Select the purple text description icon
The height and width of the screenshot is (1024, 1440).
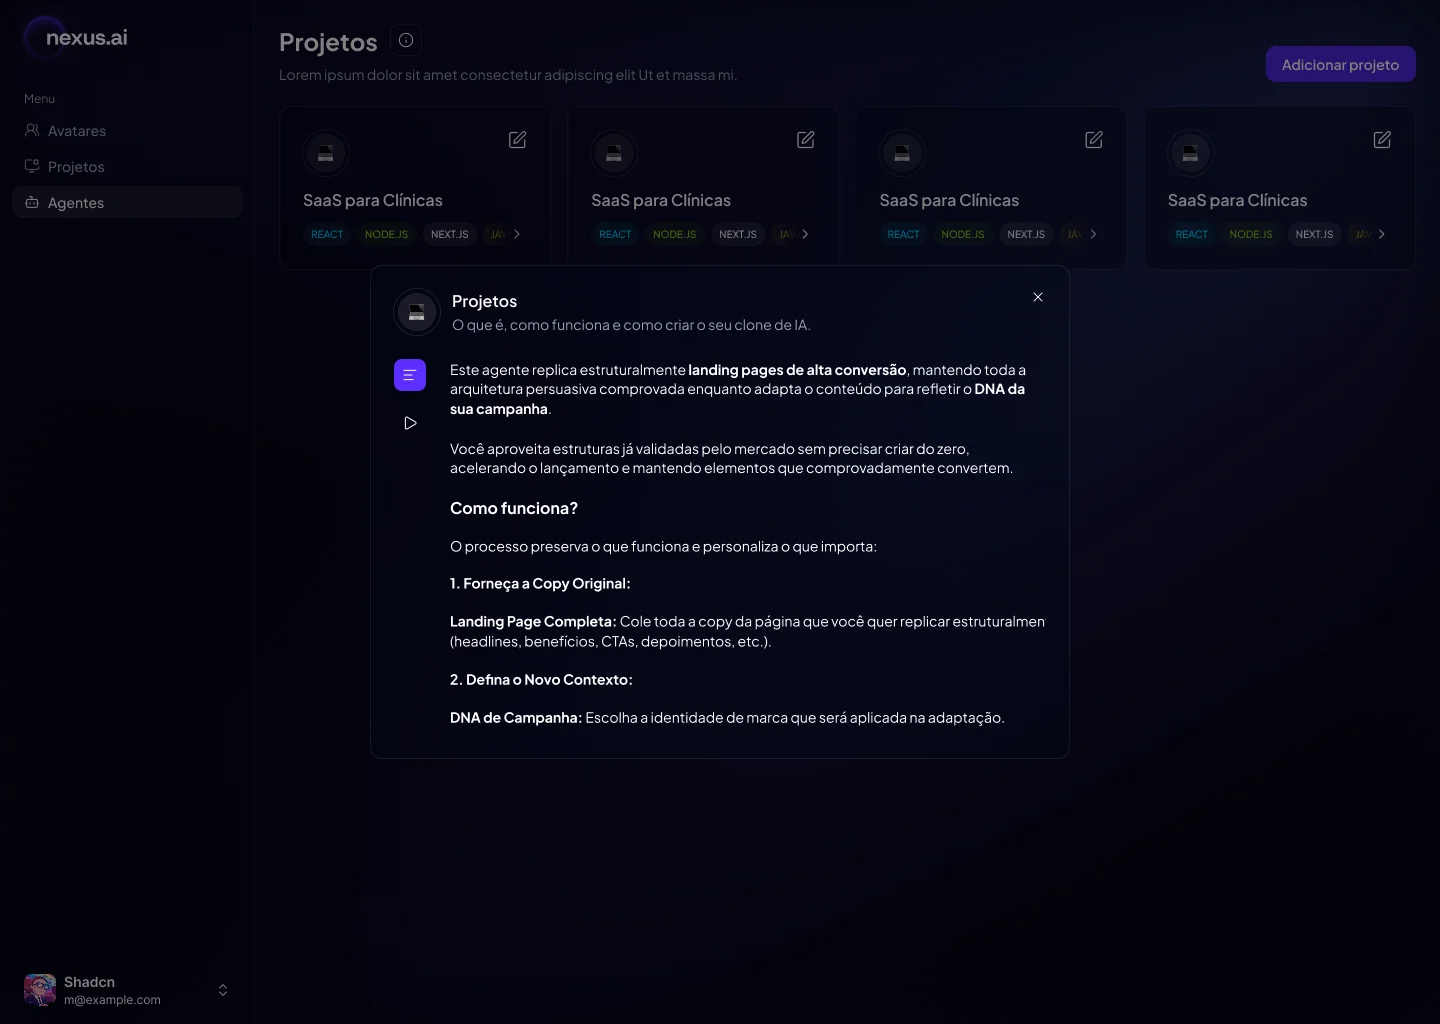point(410,375)
